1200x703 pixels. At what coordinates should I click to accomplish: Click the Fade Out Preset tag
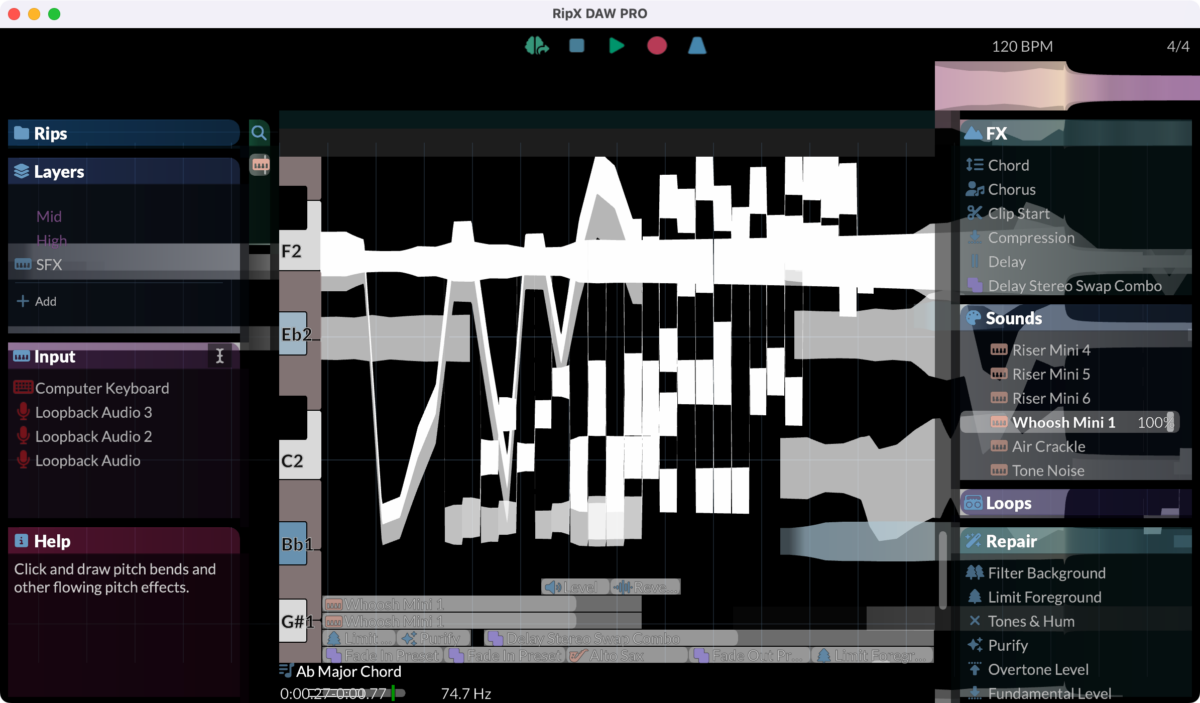tap(751, 655)
